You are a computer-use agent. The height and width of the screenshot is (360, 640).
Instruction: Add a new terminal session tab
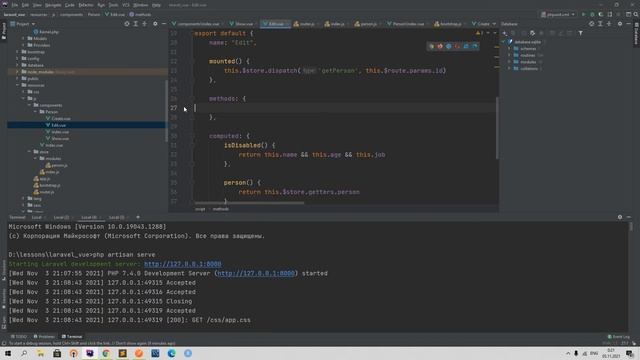click(x=138, y=217)
